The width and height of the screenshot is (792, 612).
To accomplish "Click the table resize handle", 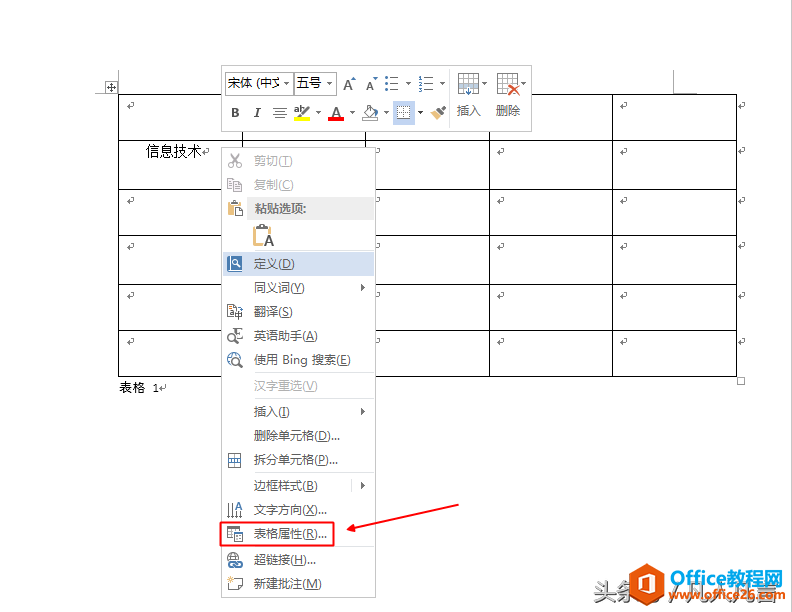I will (x=741, y=381).
